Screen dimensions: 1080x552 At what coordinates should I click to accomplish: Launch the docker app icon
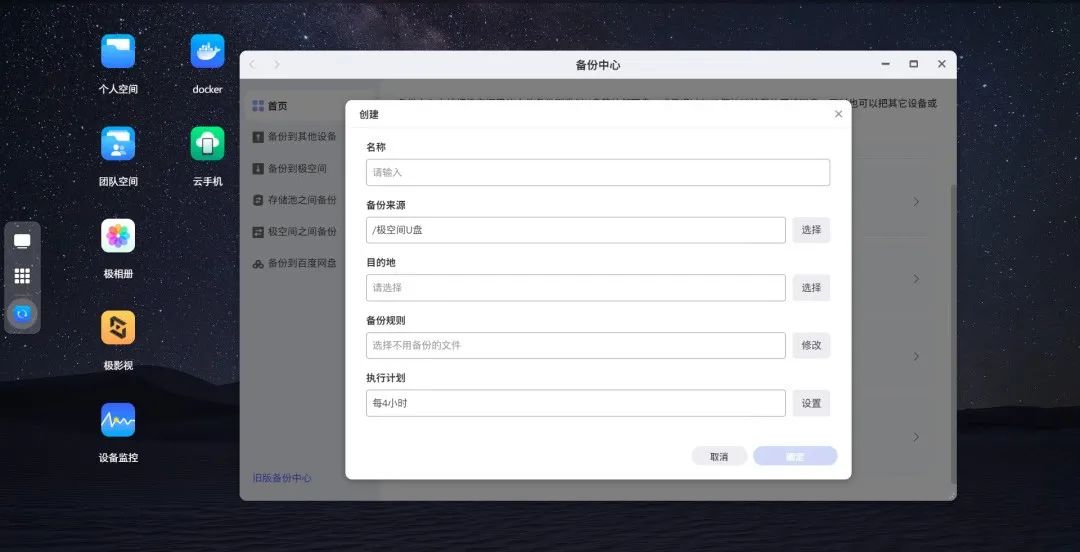(x=207, y=51)
